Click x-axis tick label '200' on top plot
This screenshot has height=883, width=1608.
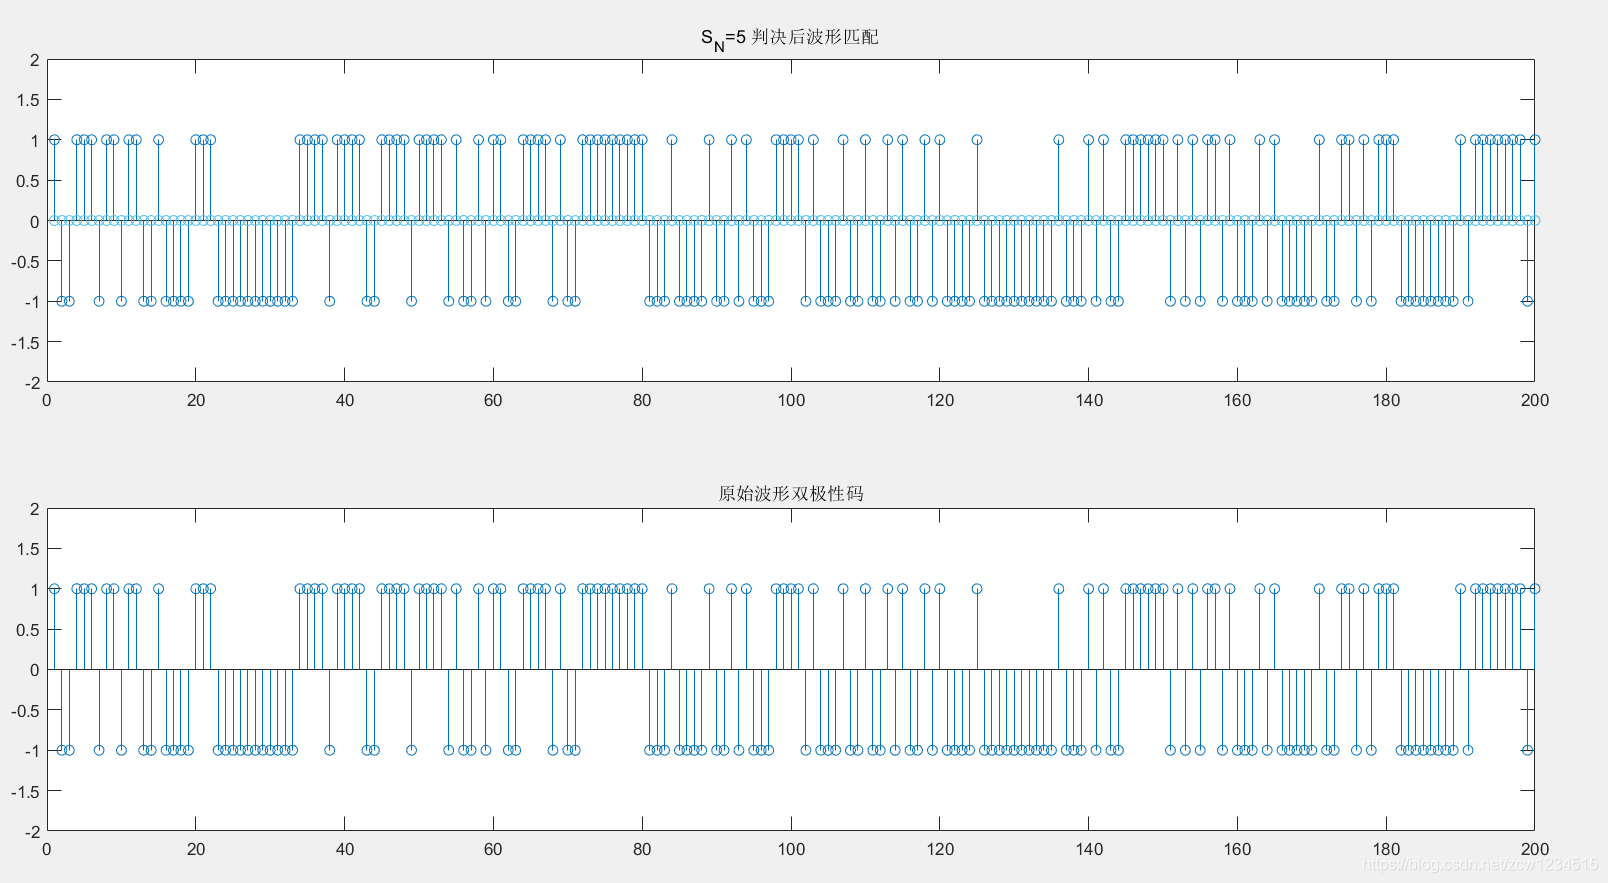click(1535, 400)
